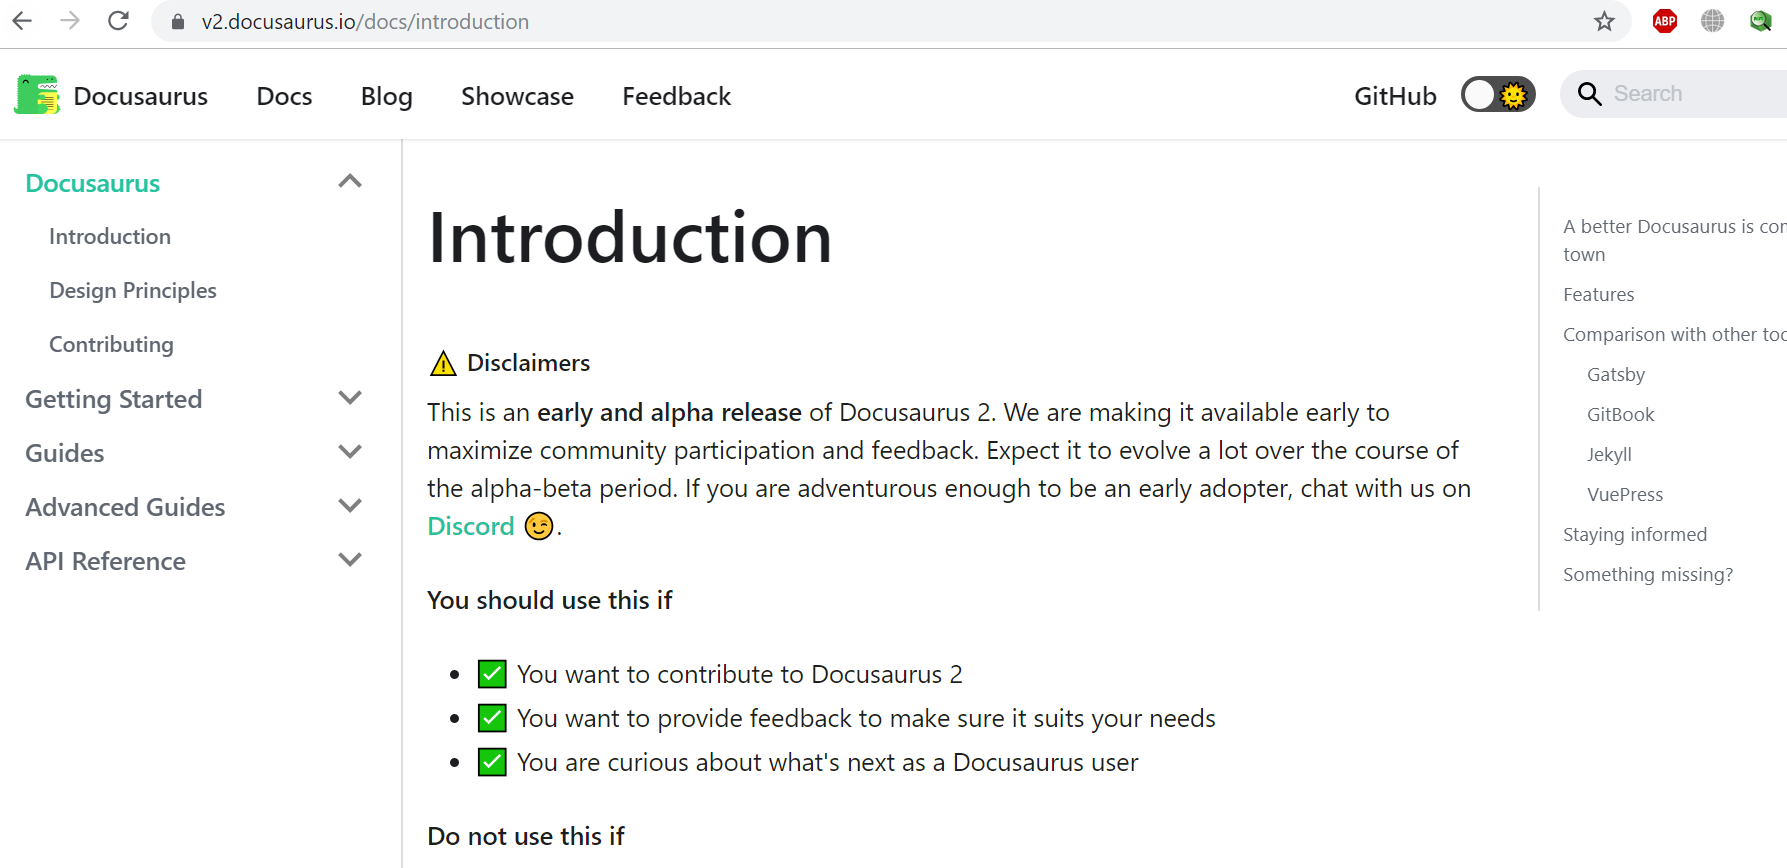Expand the Advanced Guides sidebar category
The height and width of the screenshot is (868, 1787).
pyautogui.click(x=350, y=506)
